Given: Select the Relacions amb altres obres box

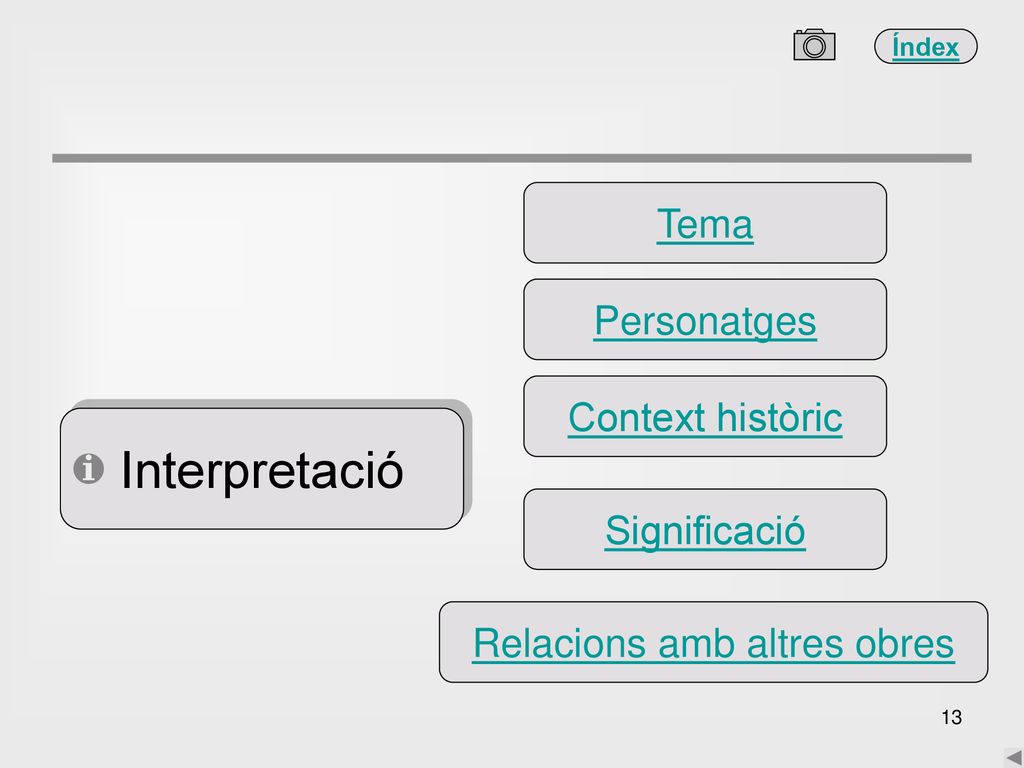Looking at the screenshot, I should click(713, 642).
